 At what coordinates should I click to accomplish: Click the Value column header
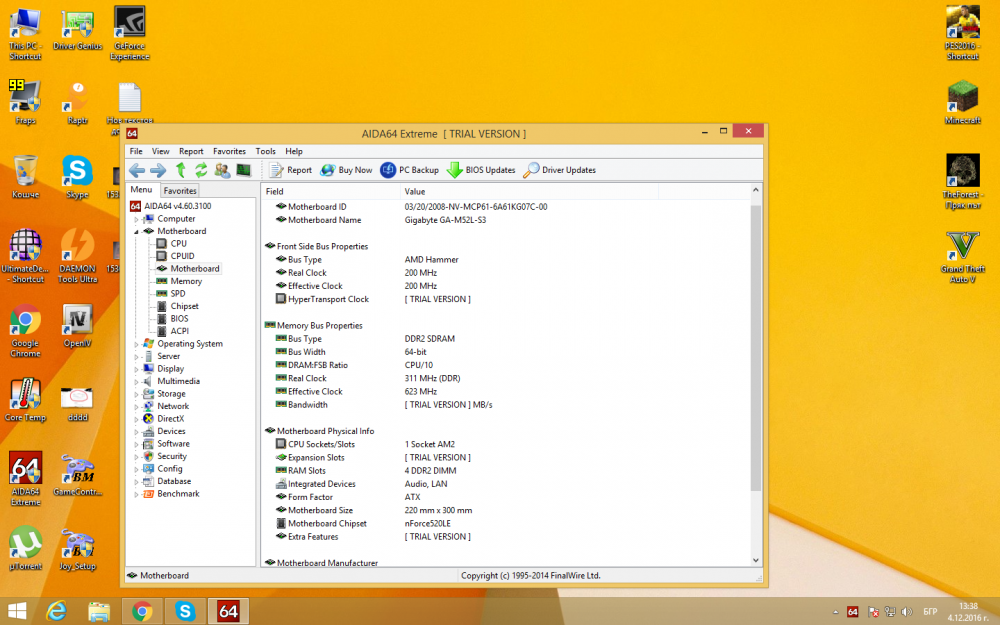click(529, 191)
